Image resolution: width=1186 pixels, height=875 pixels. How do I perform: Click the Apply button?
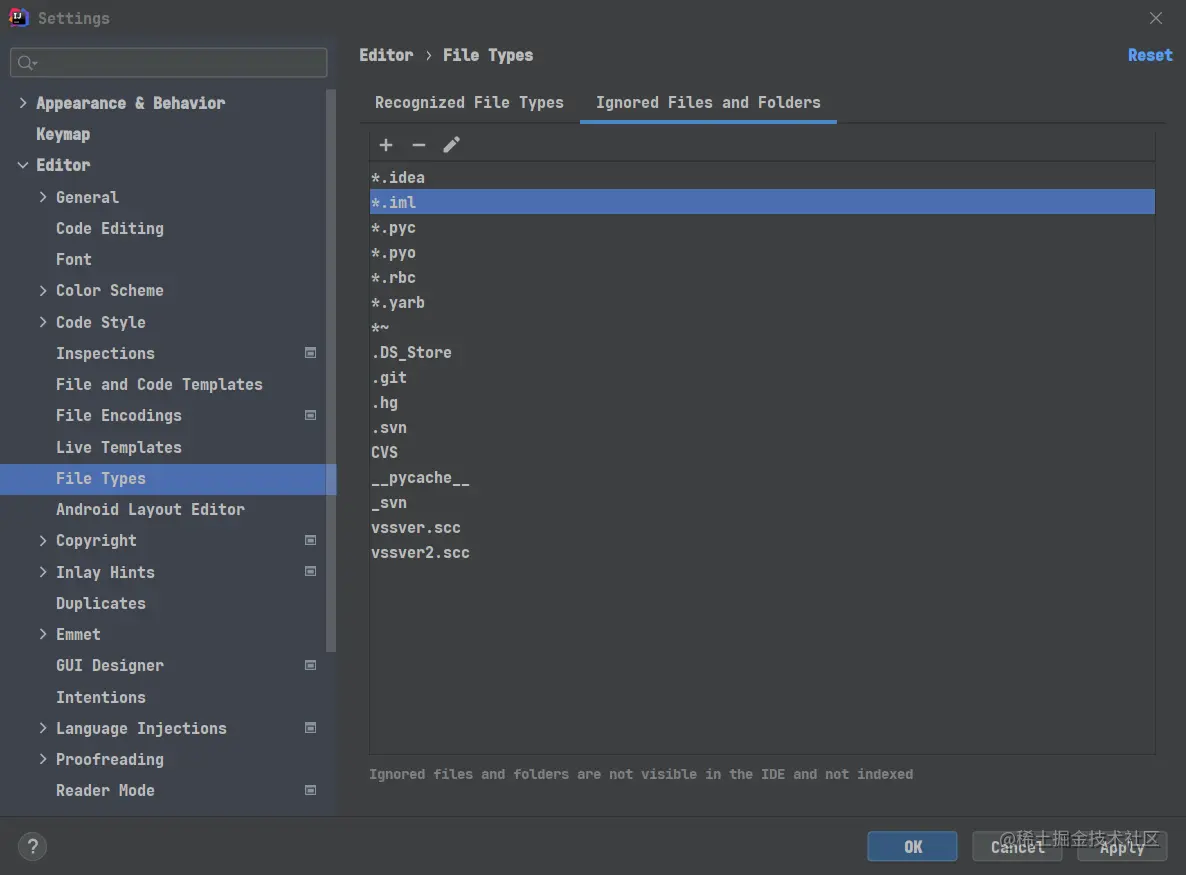(x=1122, y=846)
